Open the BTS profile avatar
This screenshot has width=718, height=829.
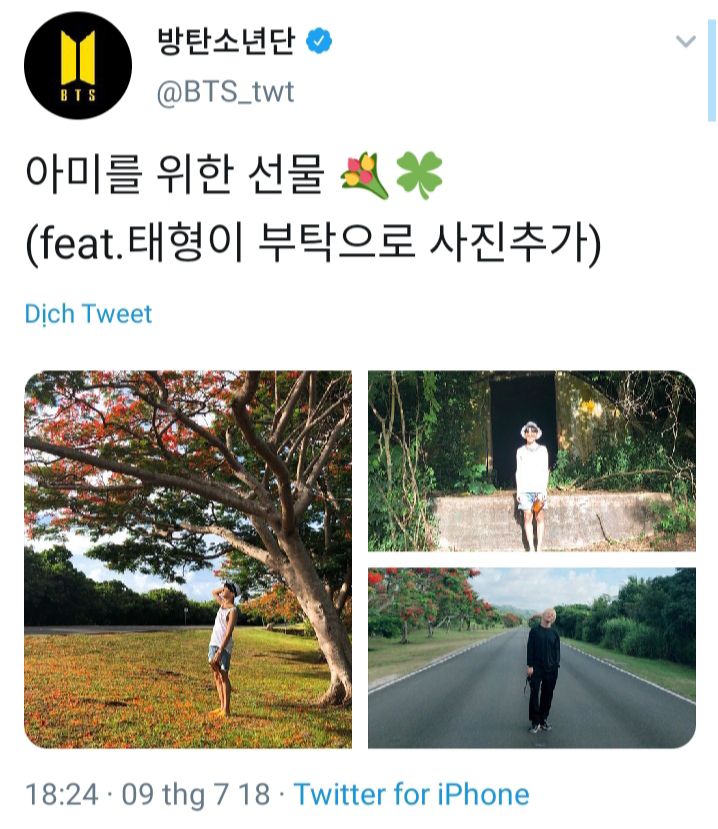pos(78,65)
